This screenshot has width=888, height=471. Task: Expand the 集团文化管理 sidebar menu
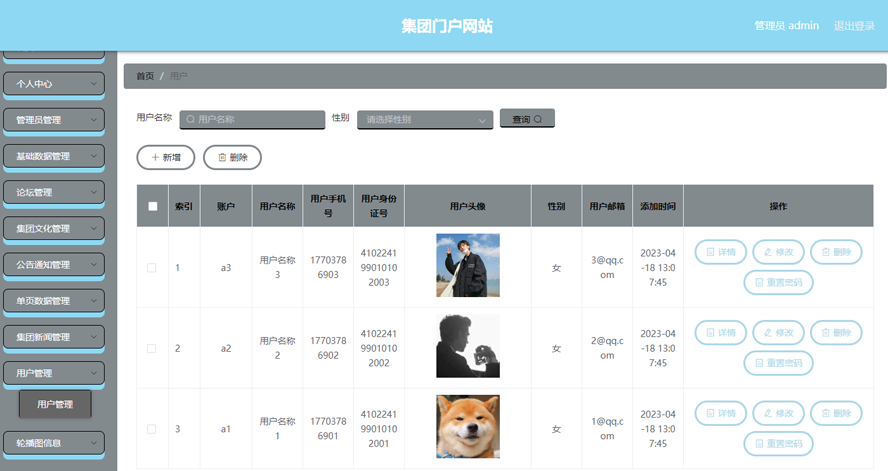(x=54, y=229)
